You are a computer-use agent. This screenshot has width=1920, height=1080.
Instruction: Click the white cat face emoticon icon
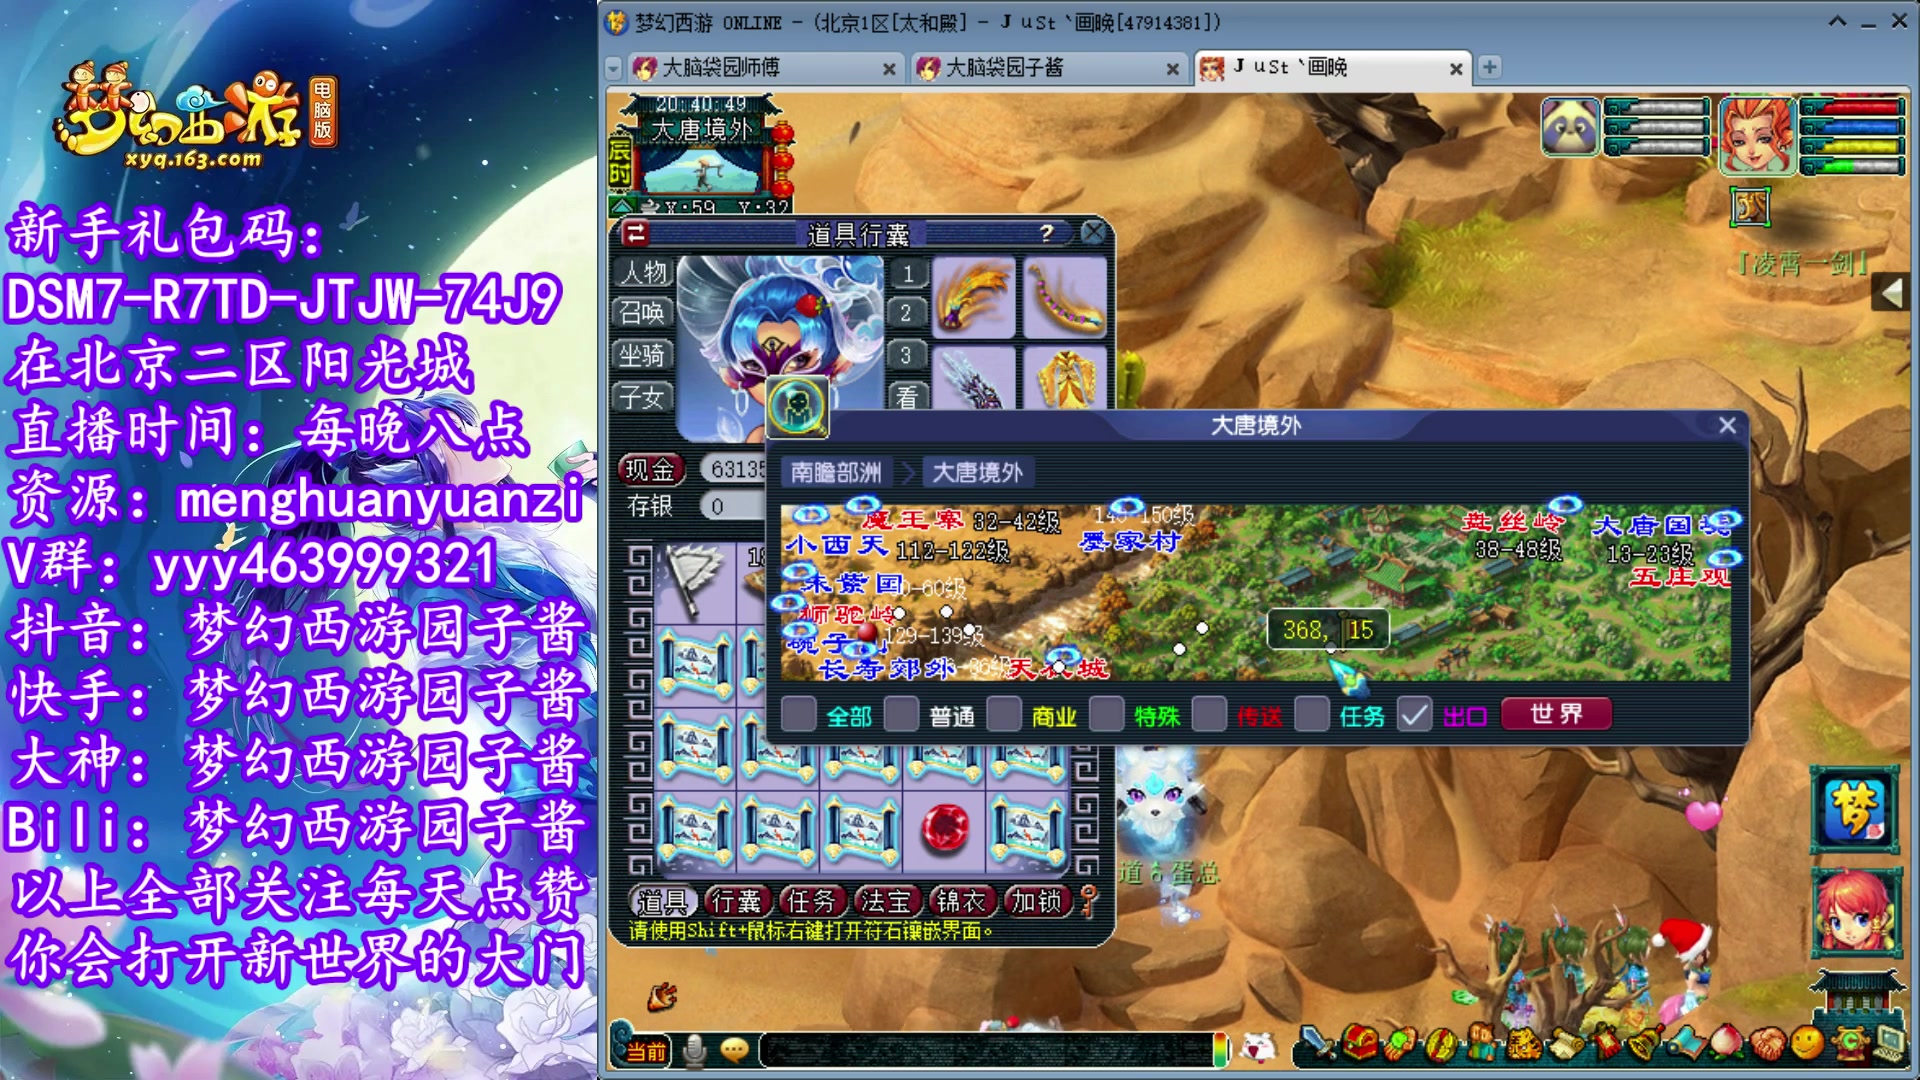click(x=1258, y=1048)
